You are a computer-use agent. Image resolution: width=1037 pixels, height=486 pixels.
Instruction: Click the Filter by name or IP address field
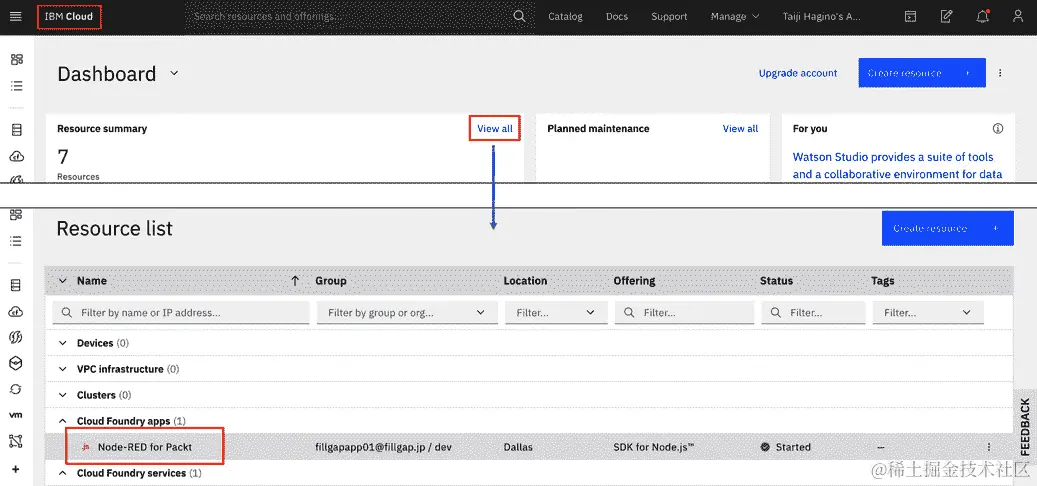point(181,313)
